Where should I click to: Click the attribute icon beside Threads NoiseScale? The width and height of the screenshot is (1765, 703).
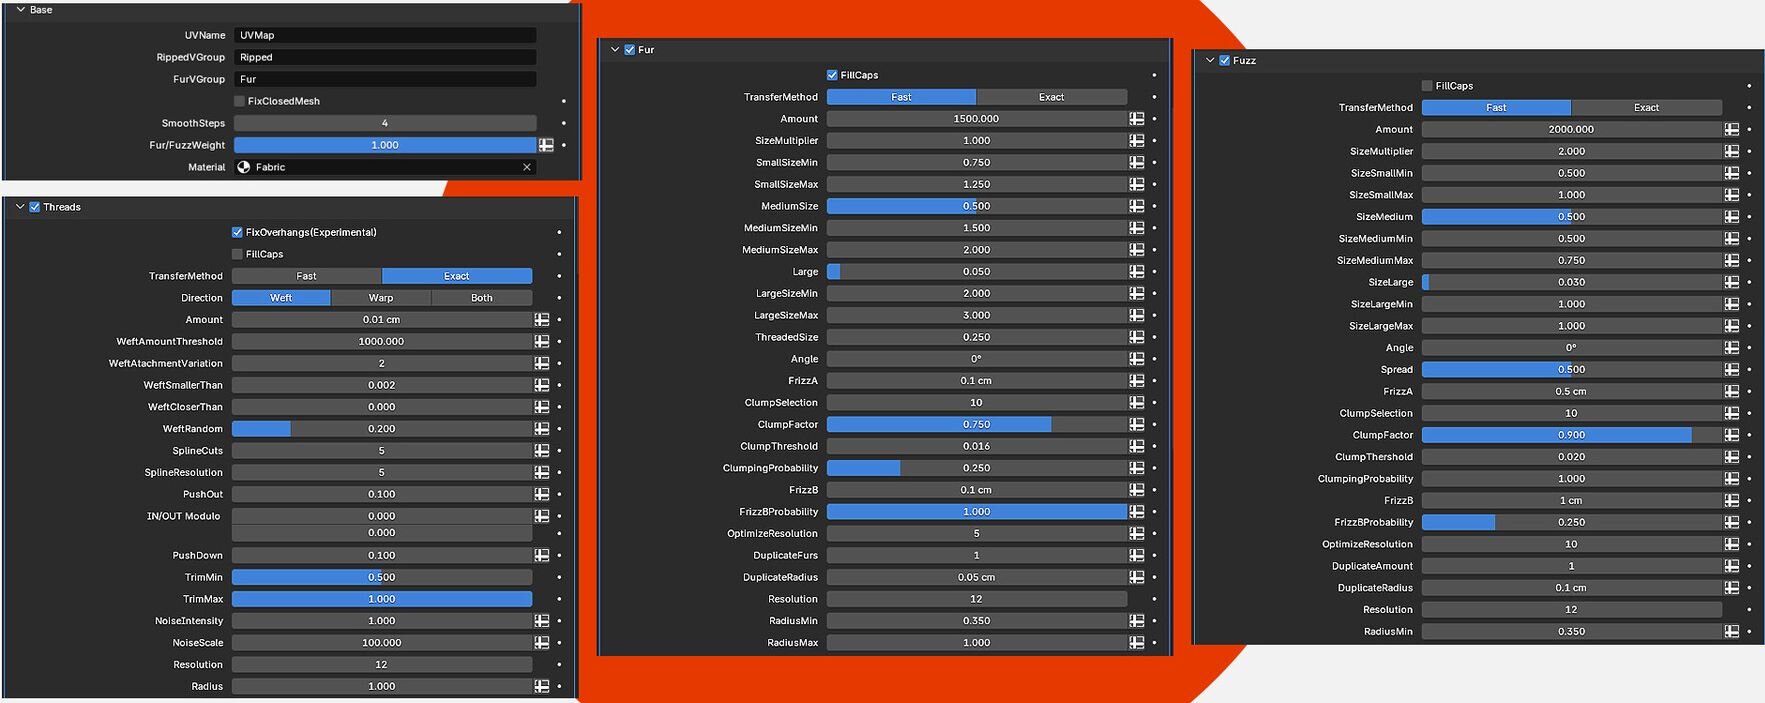pos(541,643)
